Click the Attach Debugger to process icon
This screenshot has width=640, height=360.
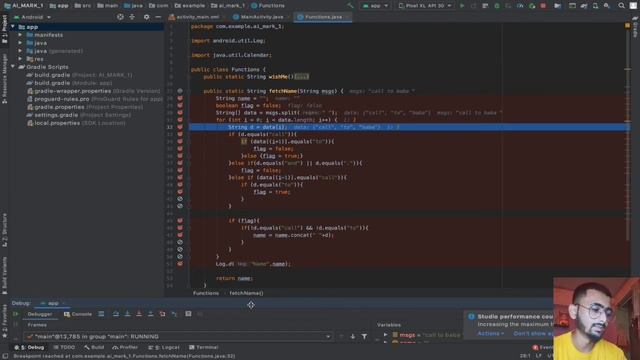coord(532,6)
